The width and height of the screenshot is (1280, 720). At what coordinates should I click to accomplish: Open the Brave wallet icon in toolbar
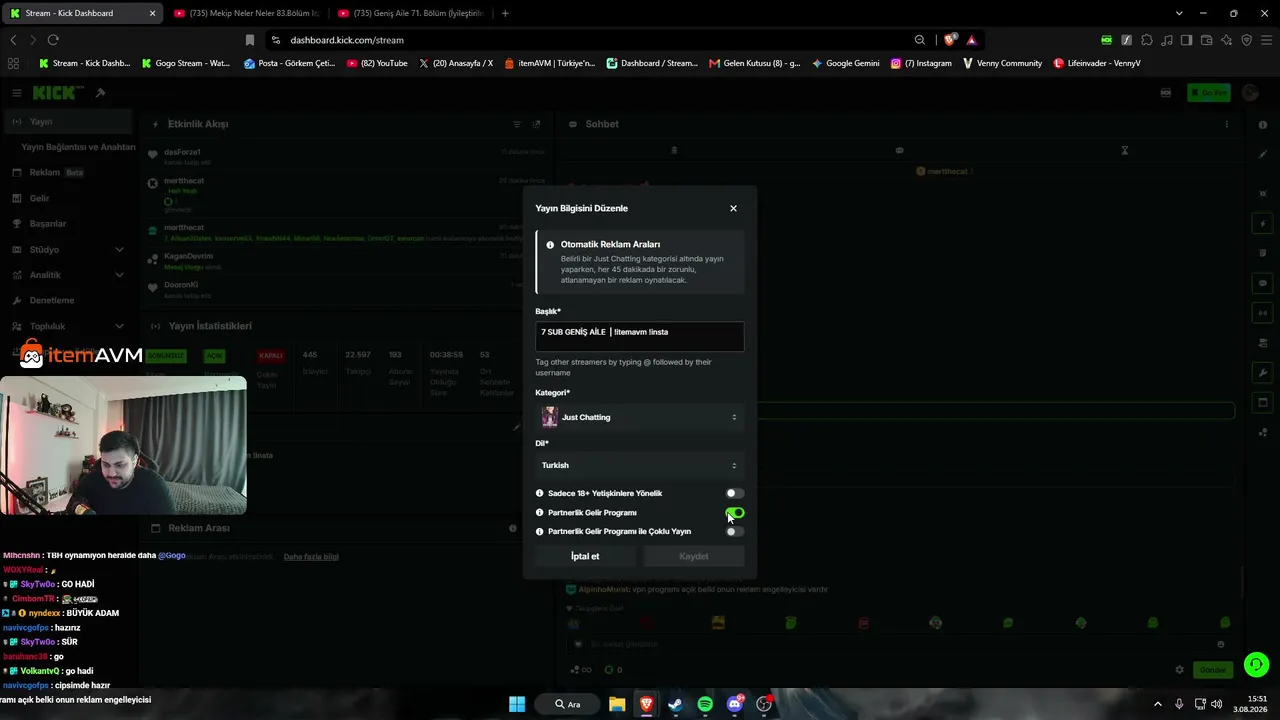(x=1207, y=40)
